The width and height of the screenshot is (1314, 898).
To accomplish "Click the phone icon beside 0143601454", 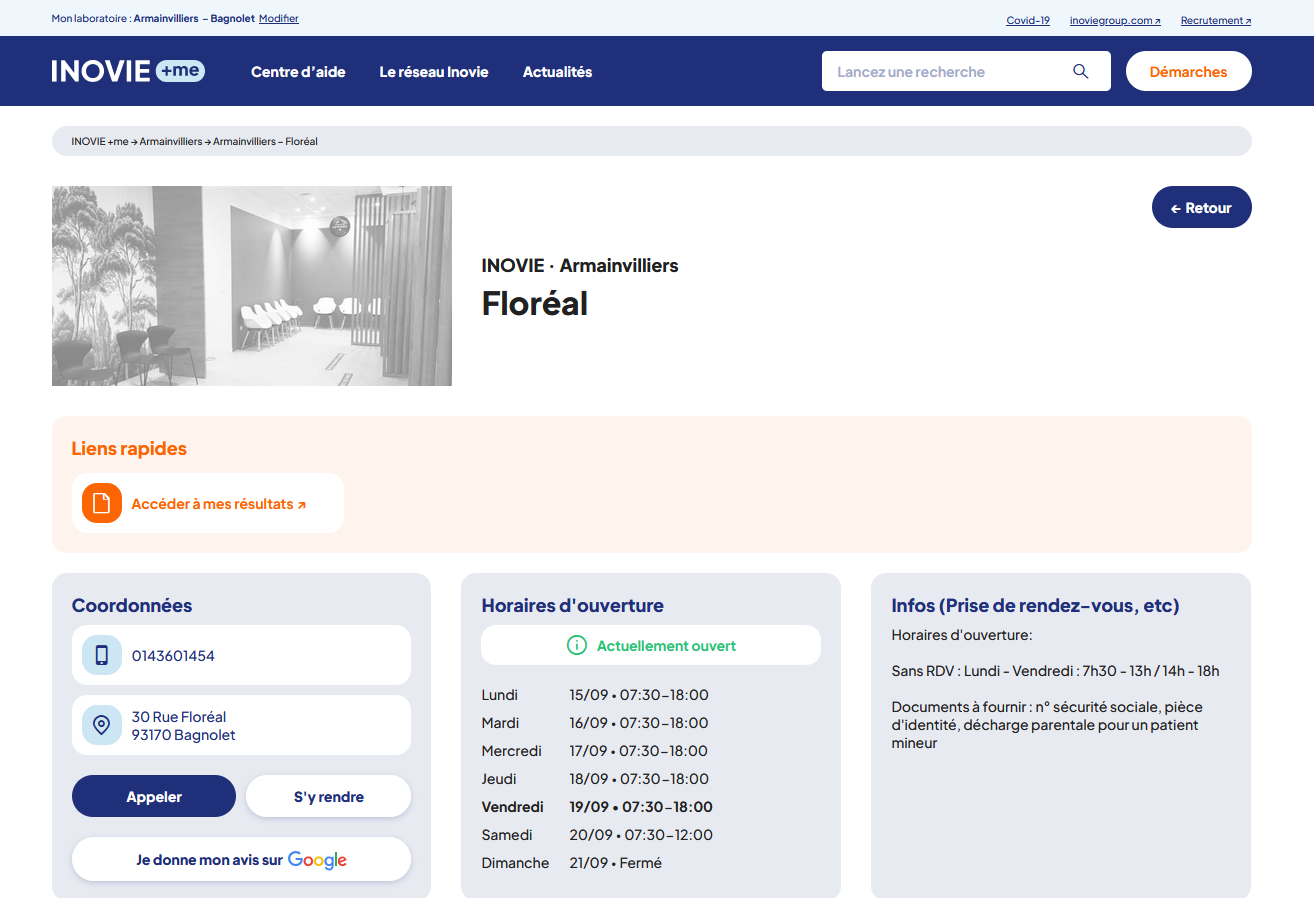I will 101,654.
